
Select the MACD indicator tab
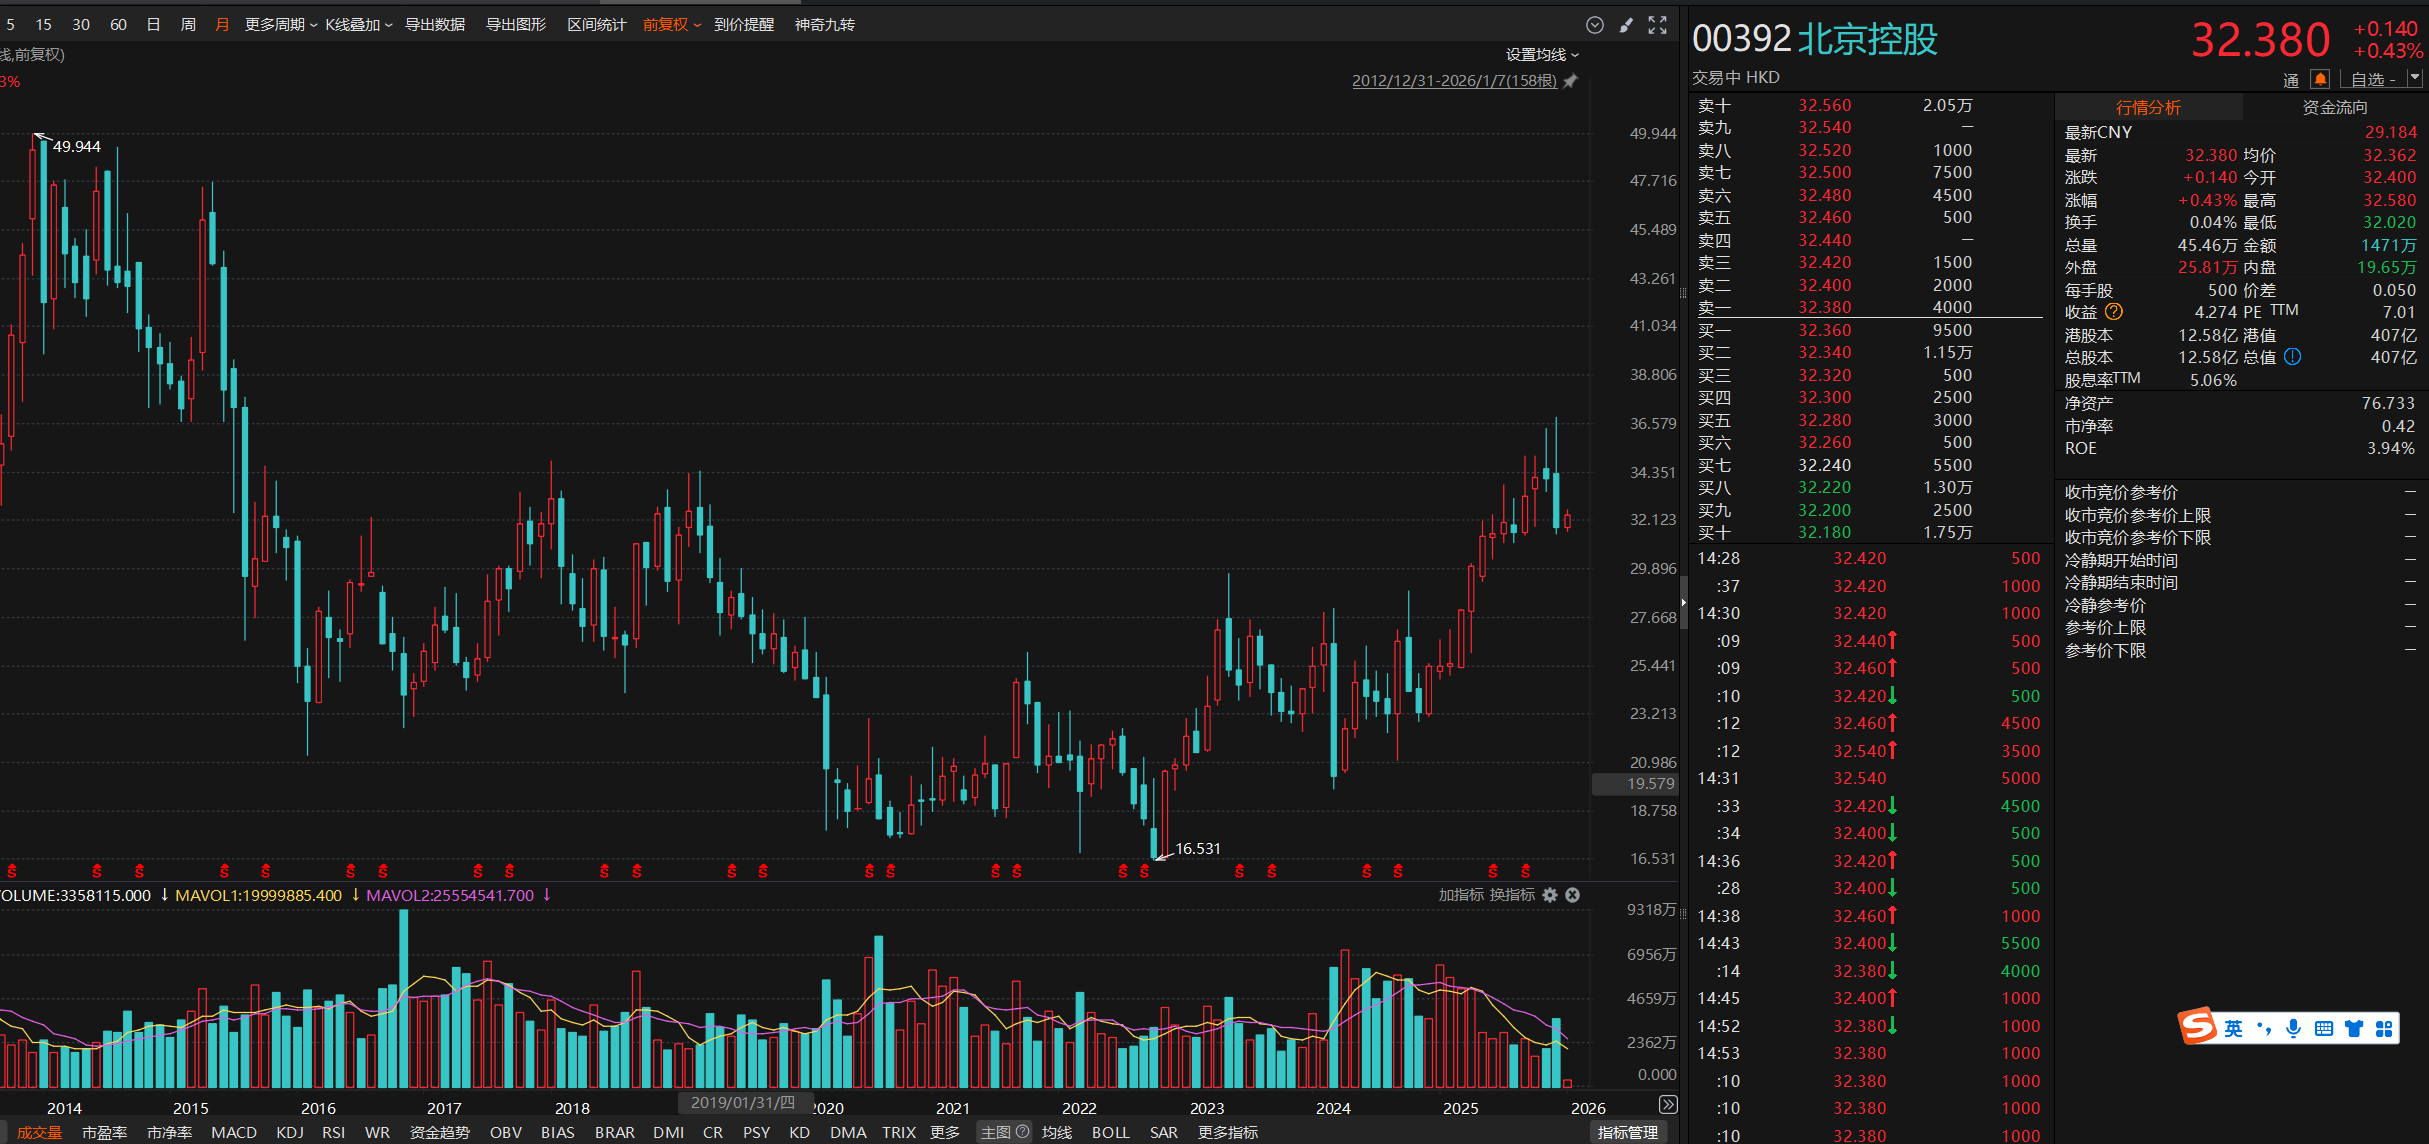234,1132
